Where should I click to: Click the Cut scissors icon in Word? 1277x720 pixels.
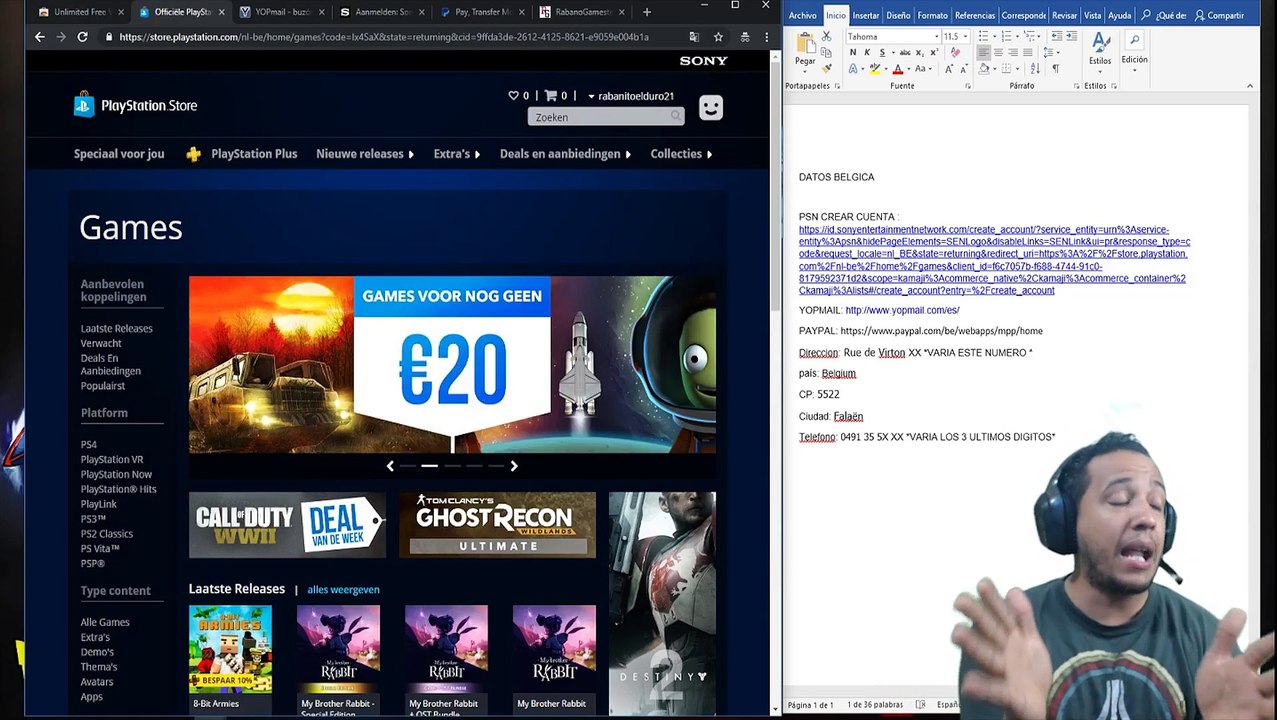[827, 36]
